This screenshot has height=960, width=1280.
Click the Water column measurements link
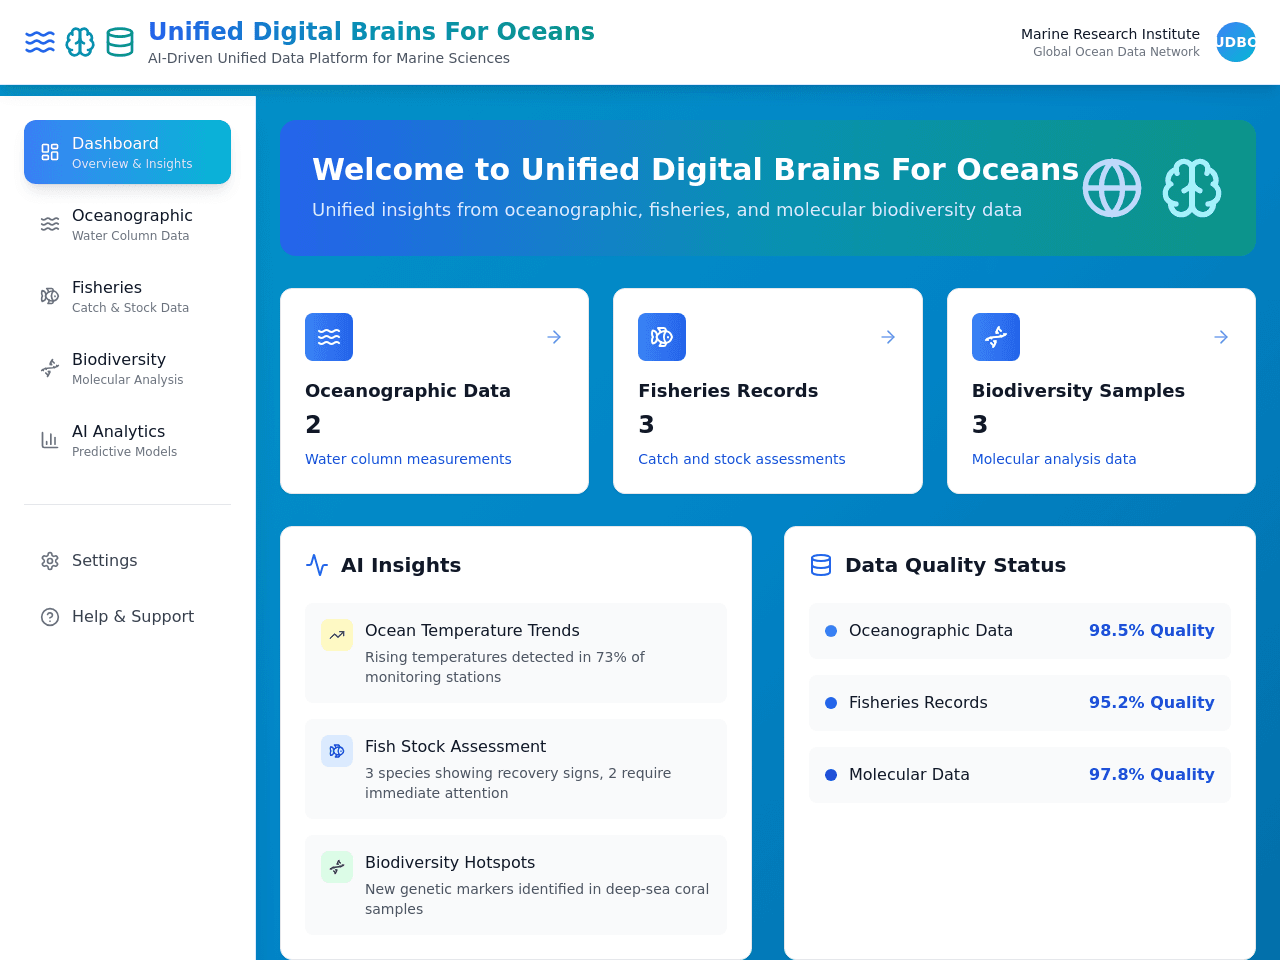(408, 459)
